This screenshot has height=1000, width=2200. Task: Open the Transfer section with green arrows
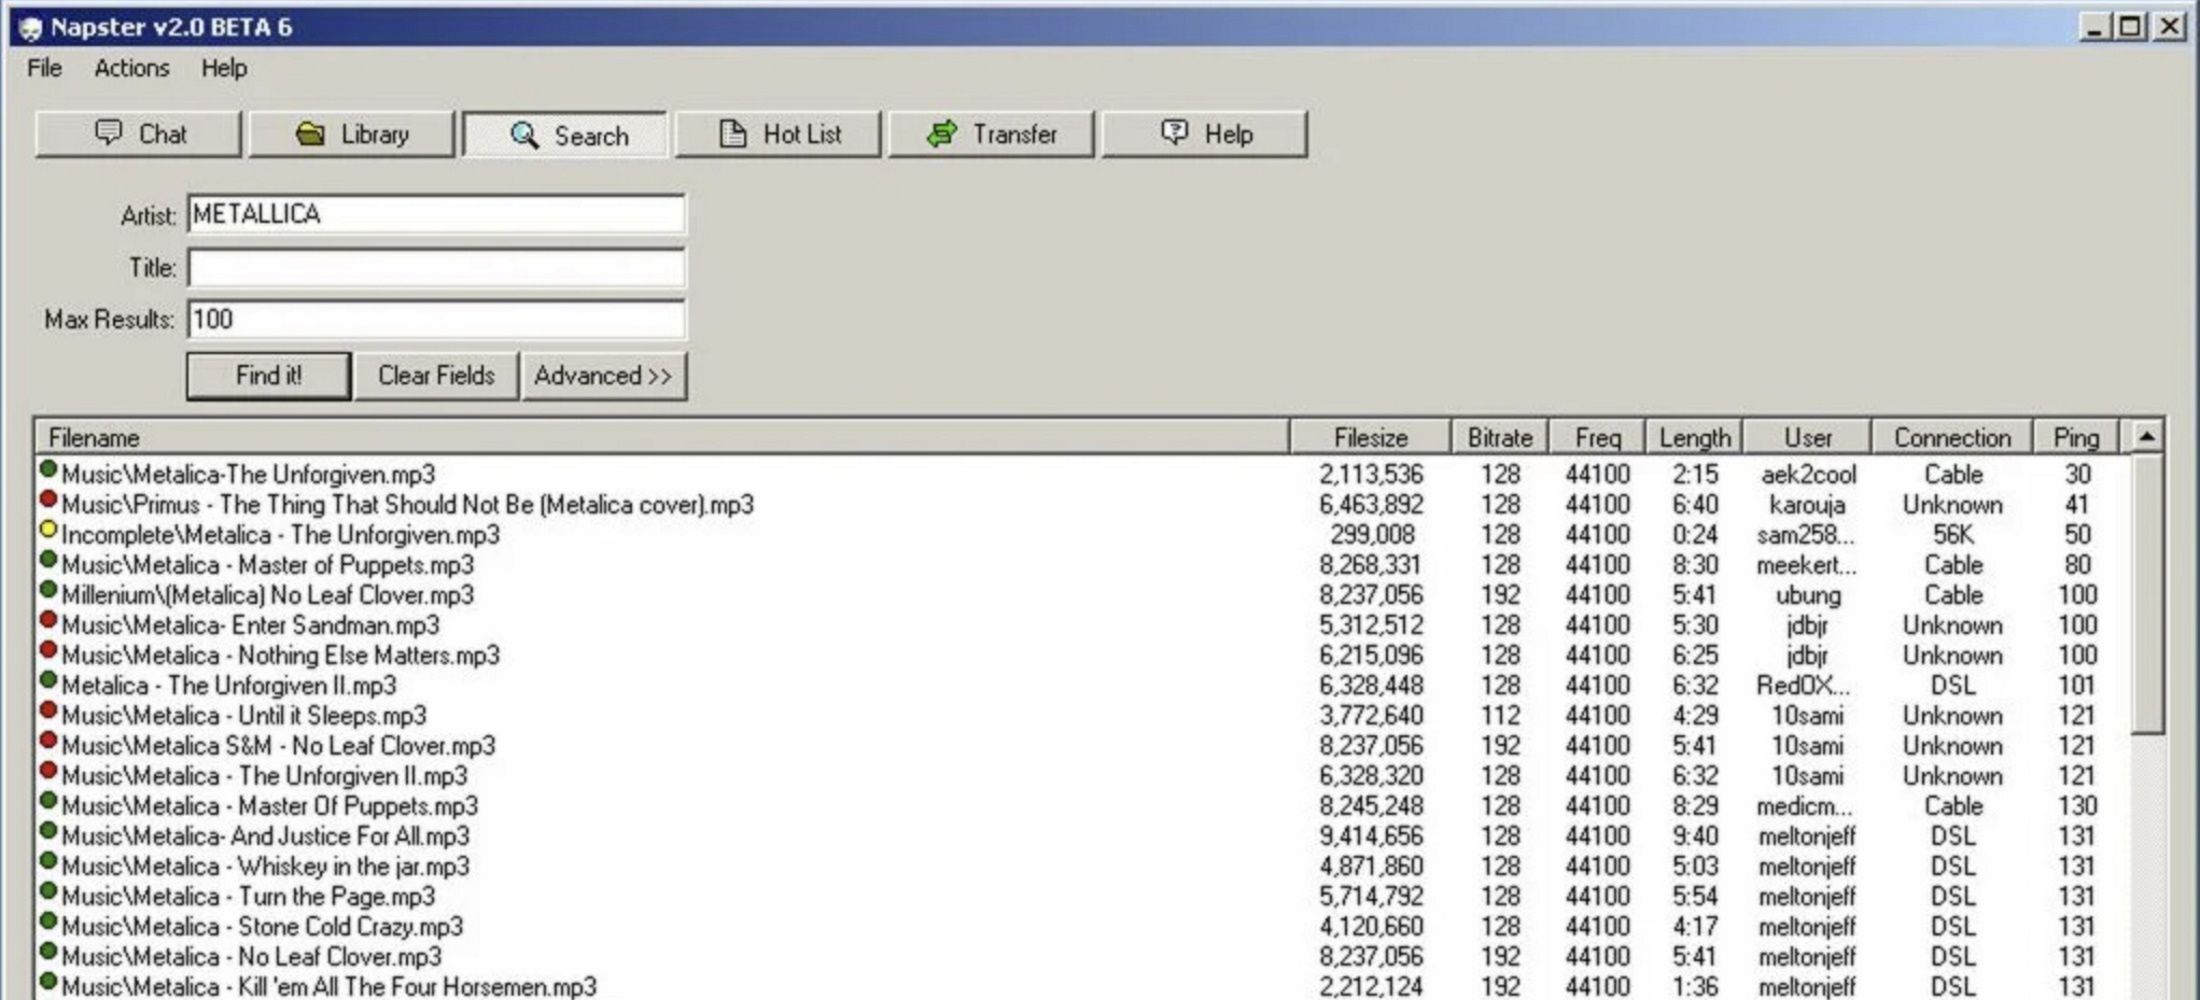point(991,134)
